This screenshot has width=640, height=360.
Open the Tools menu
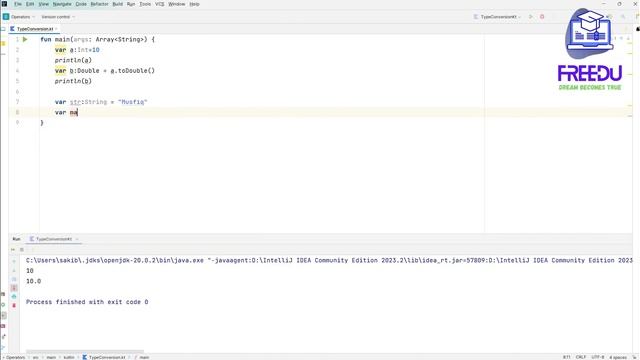click(145, 4)
